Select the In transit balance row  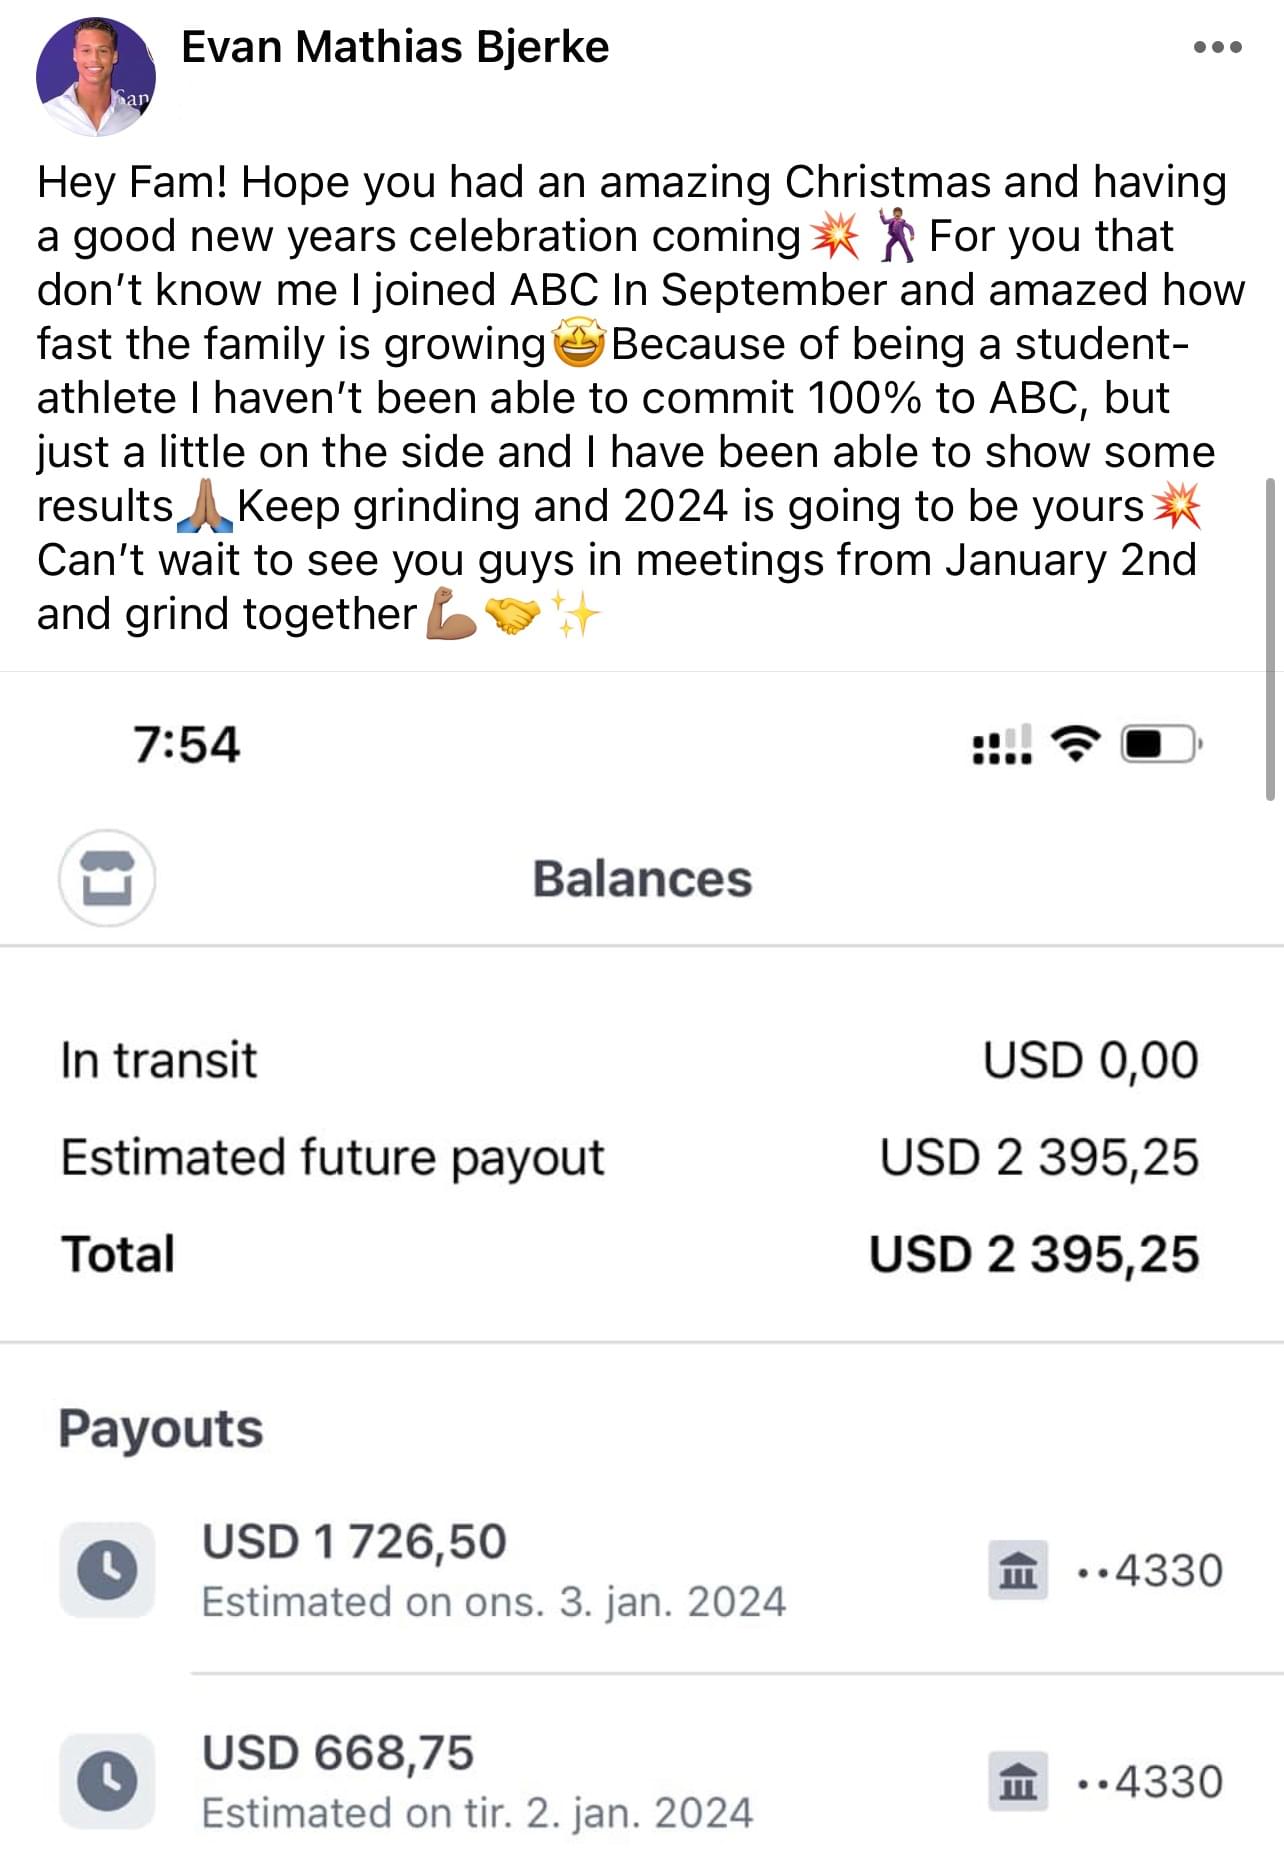pos(630,1060)
